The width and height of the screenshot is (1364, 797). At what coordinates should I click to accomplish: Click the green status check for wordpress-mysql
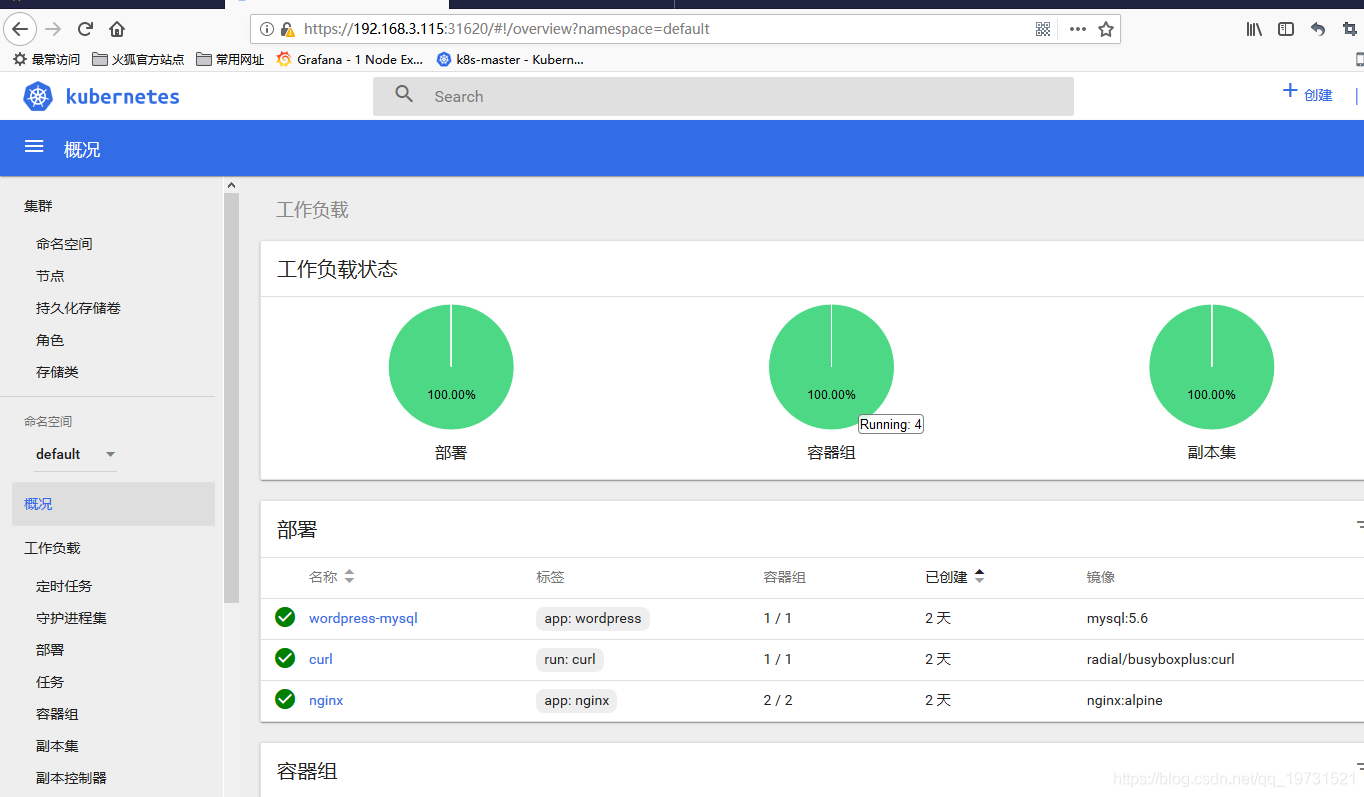tap(285, 617)
